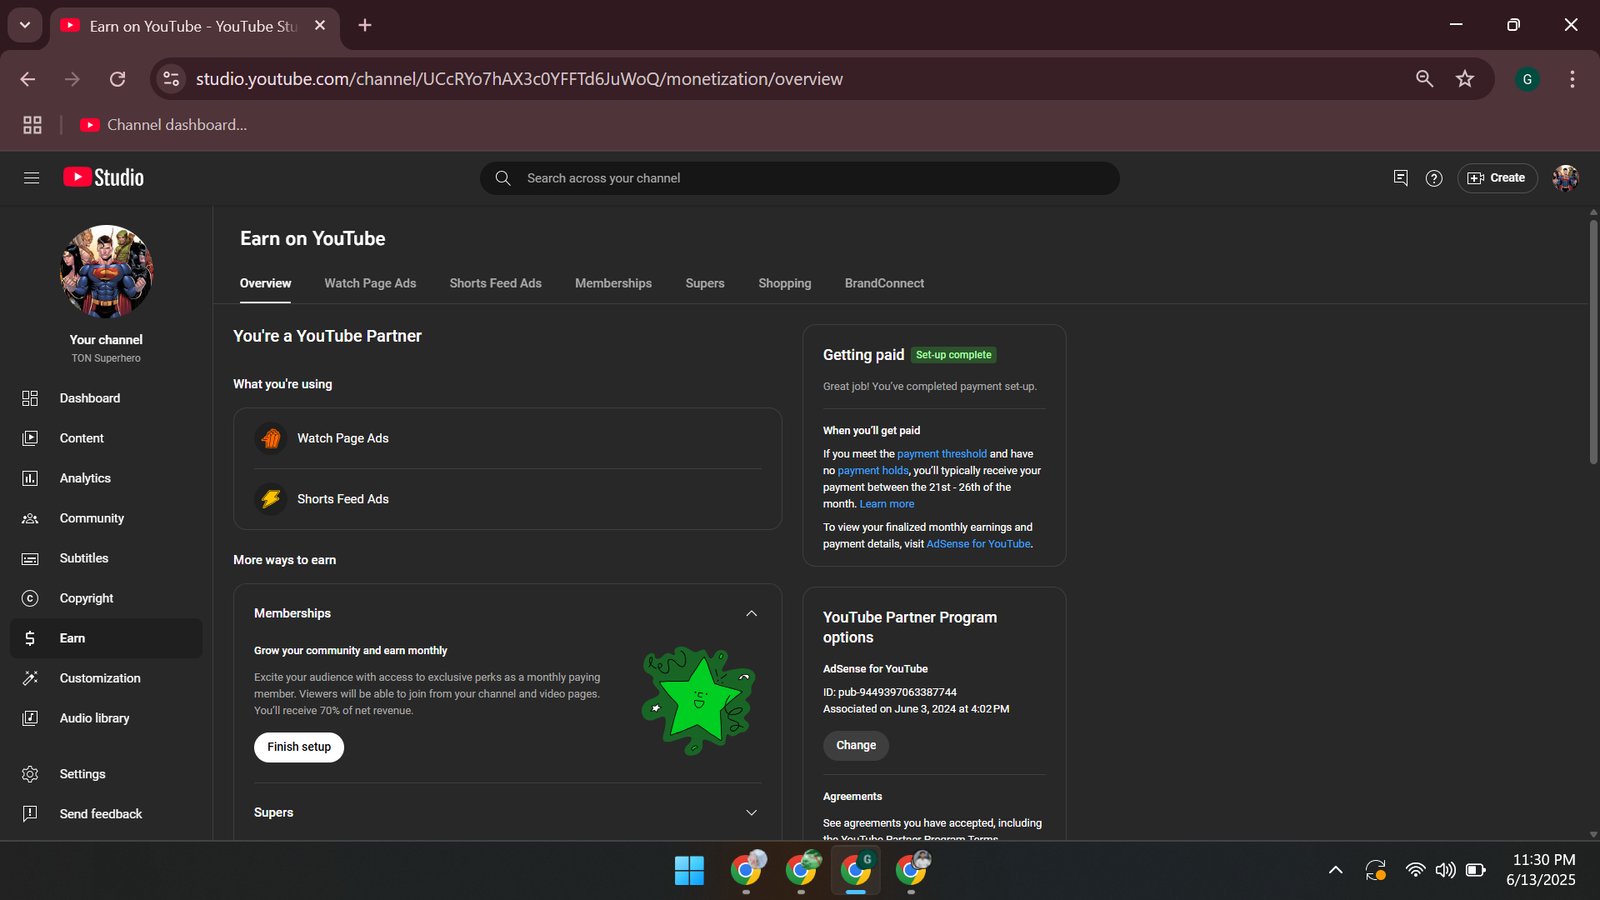The height and width of the screenshot is (900, 1600).
Task: Open the BrandConnect tab
Action: click(x=884, y=283)
